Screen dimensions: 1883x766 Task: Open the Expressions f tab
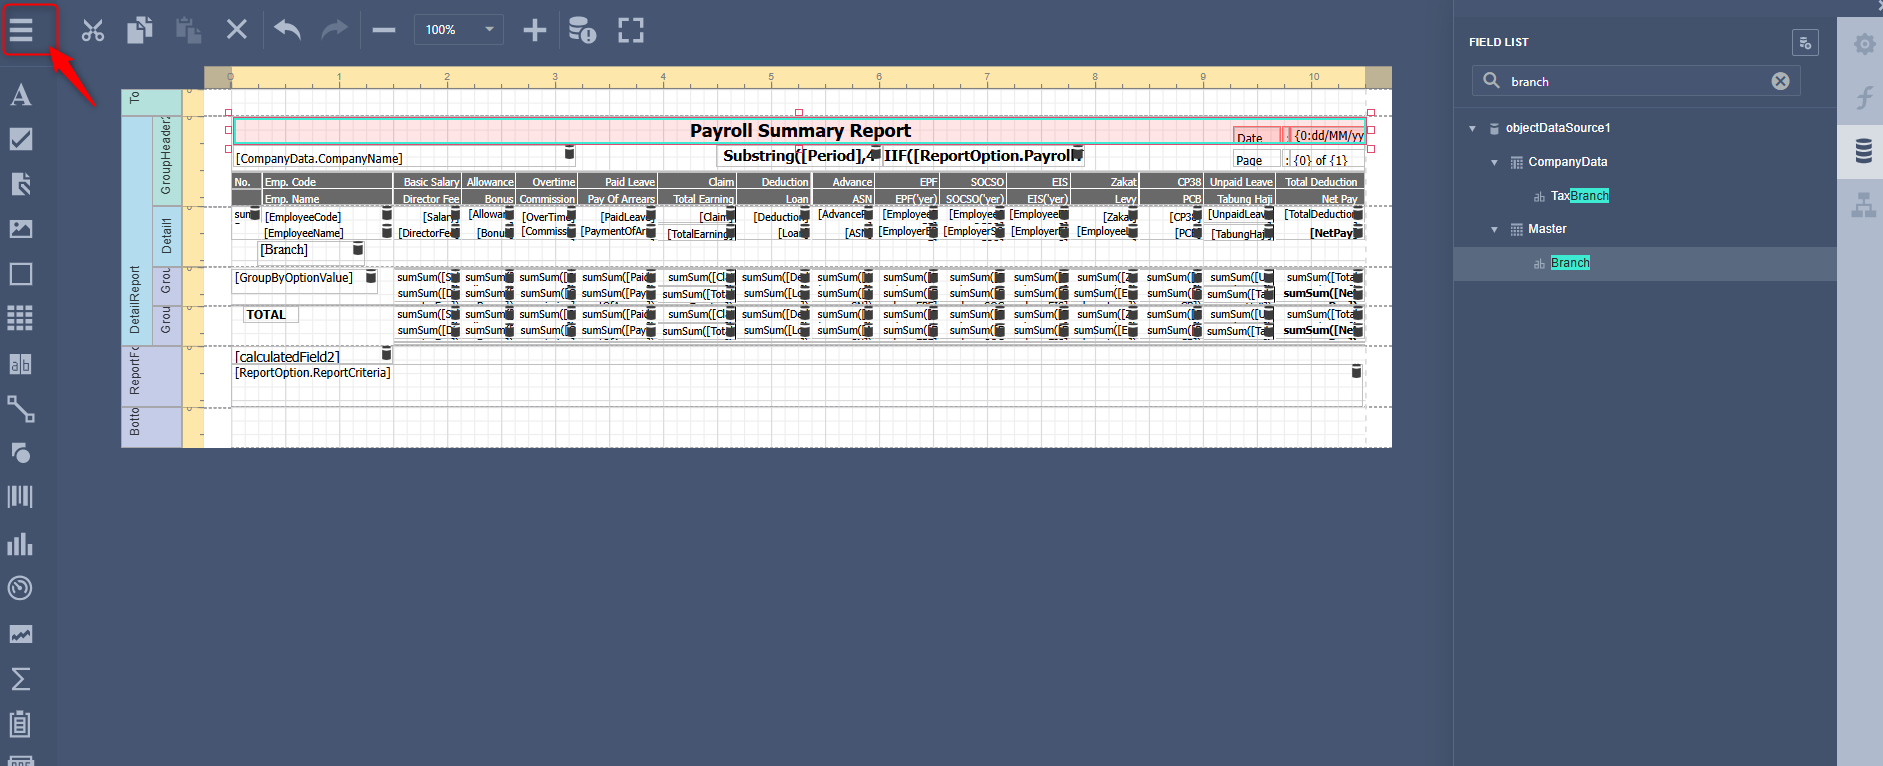click(x=1864, y=97)
